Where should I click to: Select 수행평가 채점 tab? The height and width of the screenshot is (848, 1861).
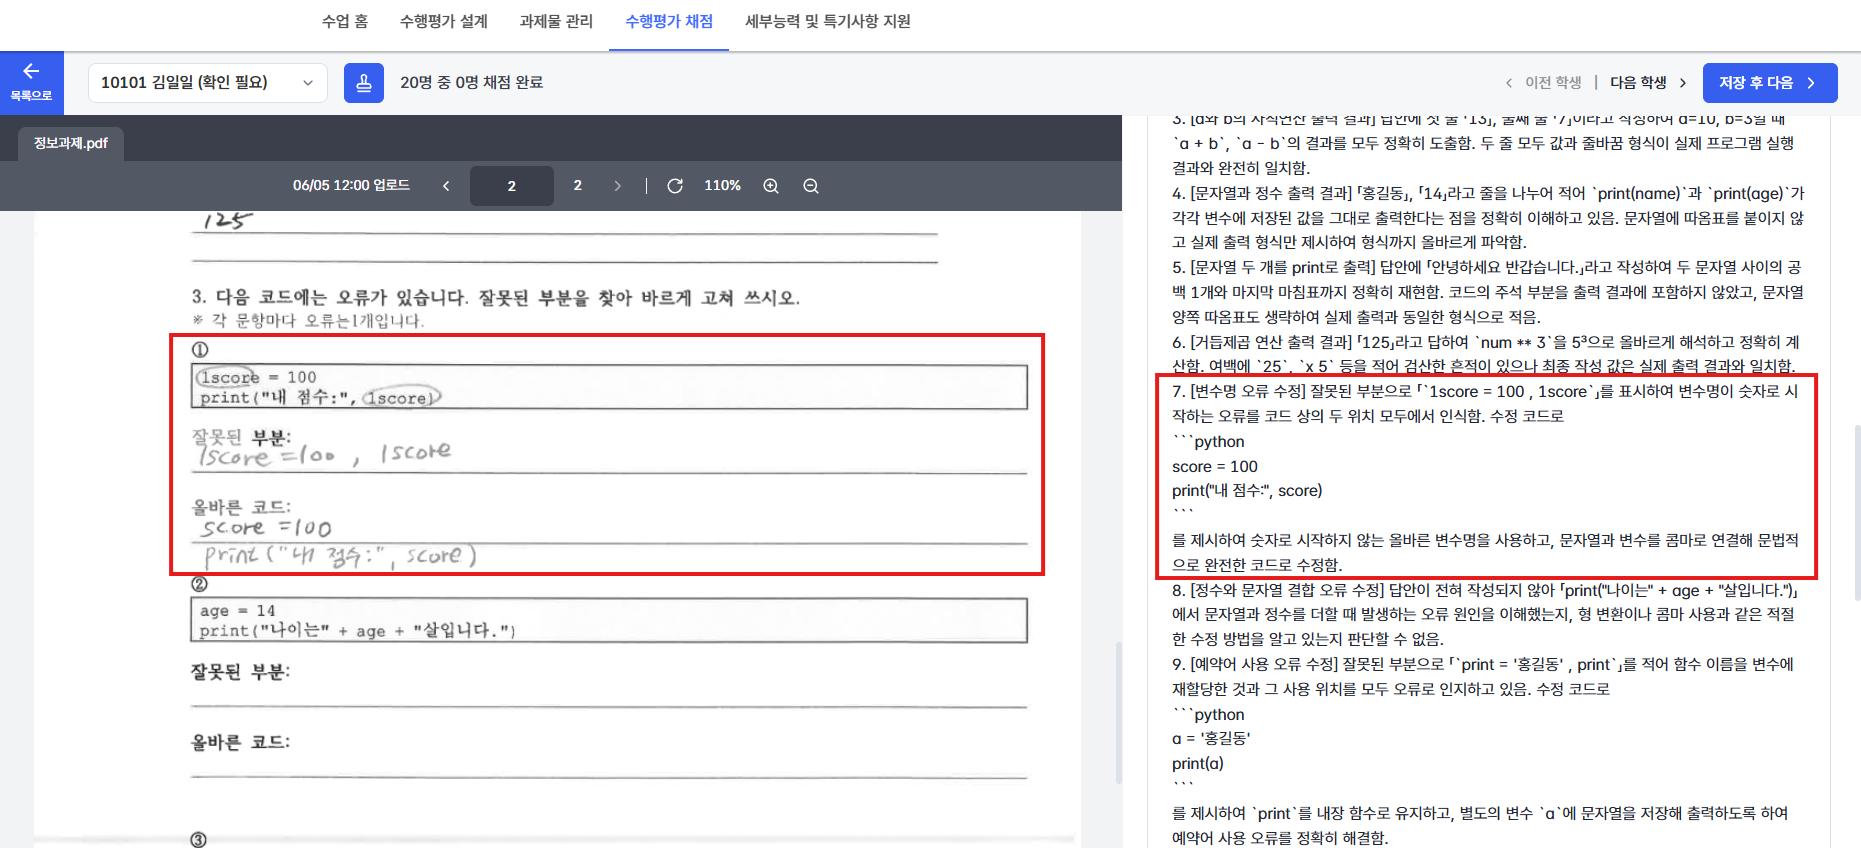point(669,21)
